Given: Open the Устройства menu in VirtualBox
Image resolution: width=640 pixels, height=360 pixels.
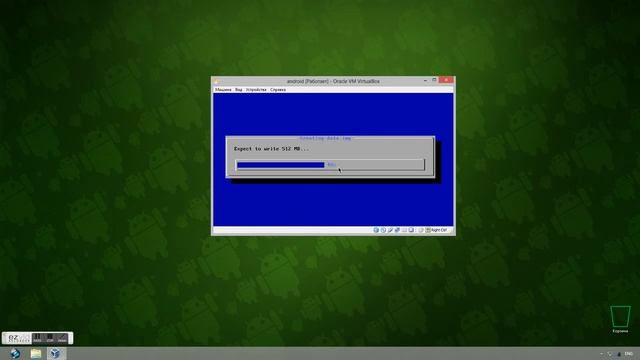Looking at the screenshot, I should point(256,89).
